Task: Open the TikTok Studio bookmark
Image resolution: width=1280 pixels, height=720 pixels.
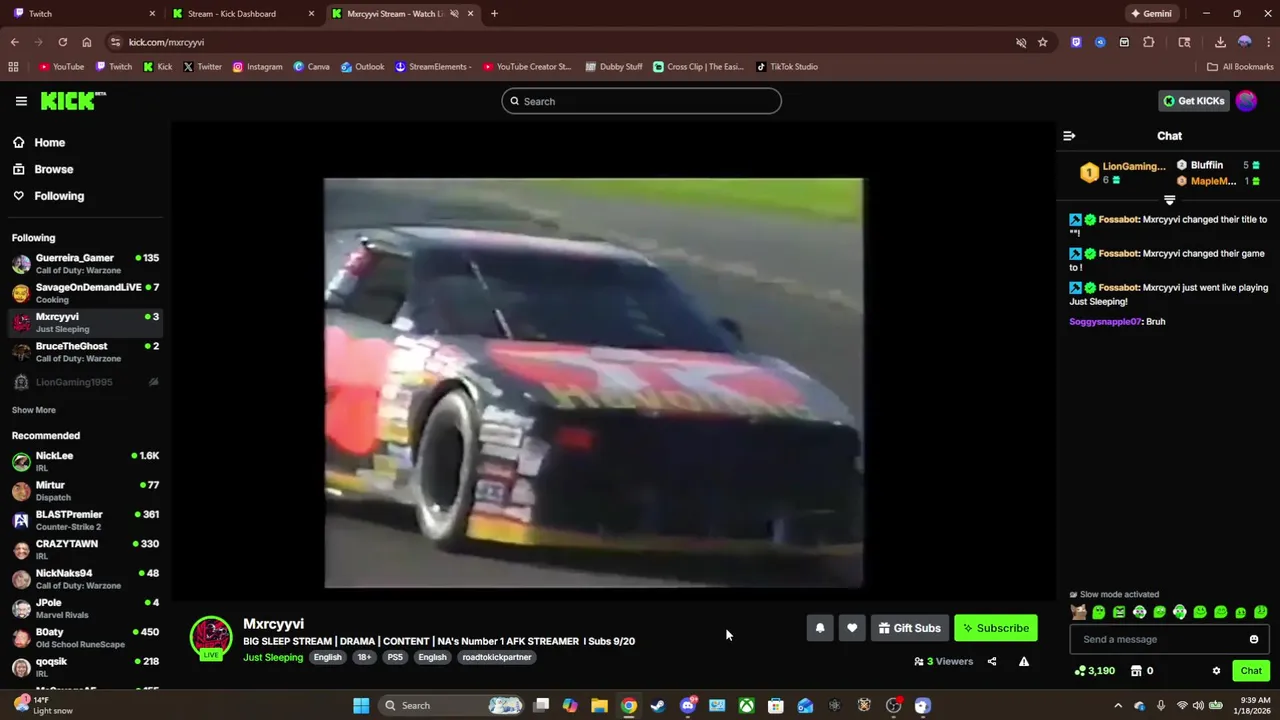Action: click(787, 67)
